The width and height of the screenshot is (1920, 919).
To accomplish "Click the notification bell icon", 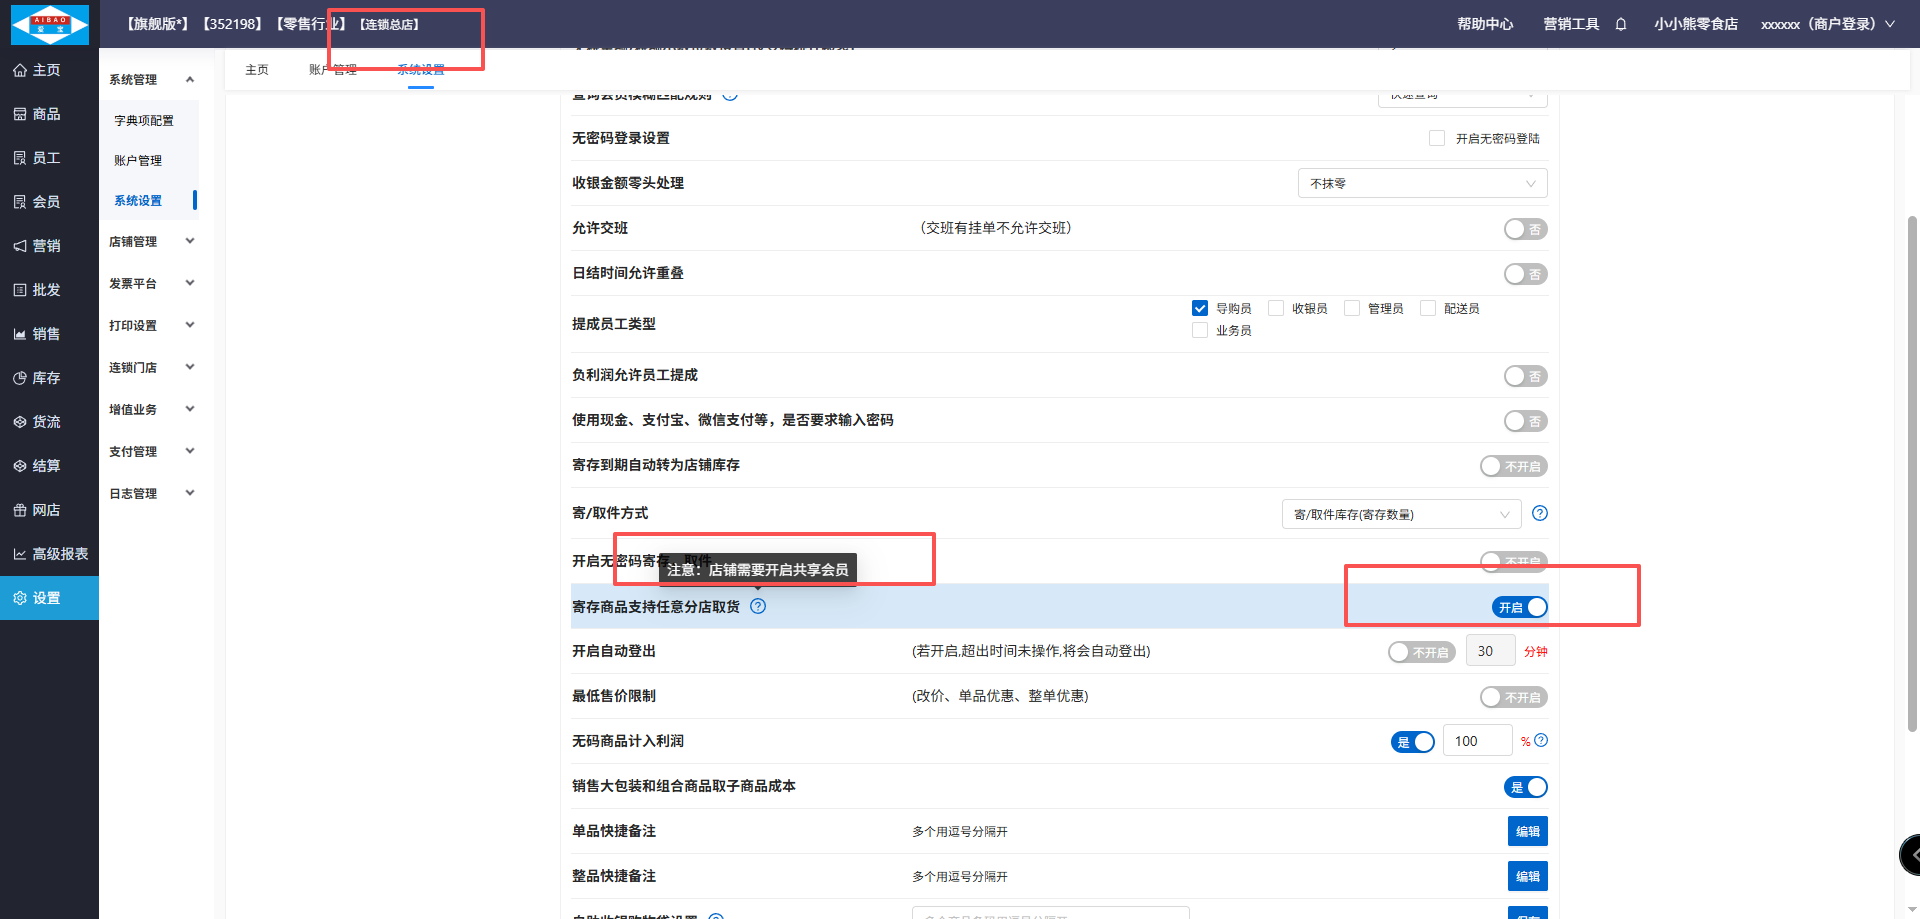I will pyautogui.click(x=1621, y=24).
